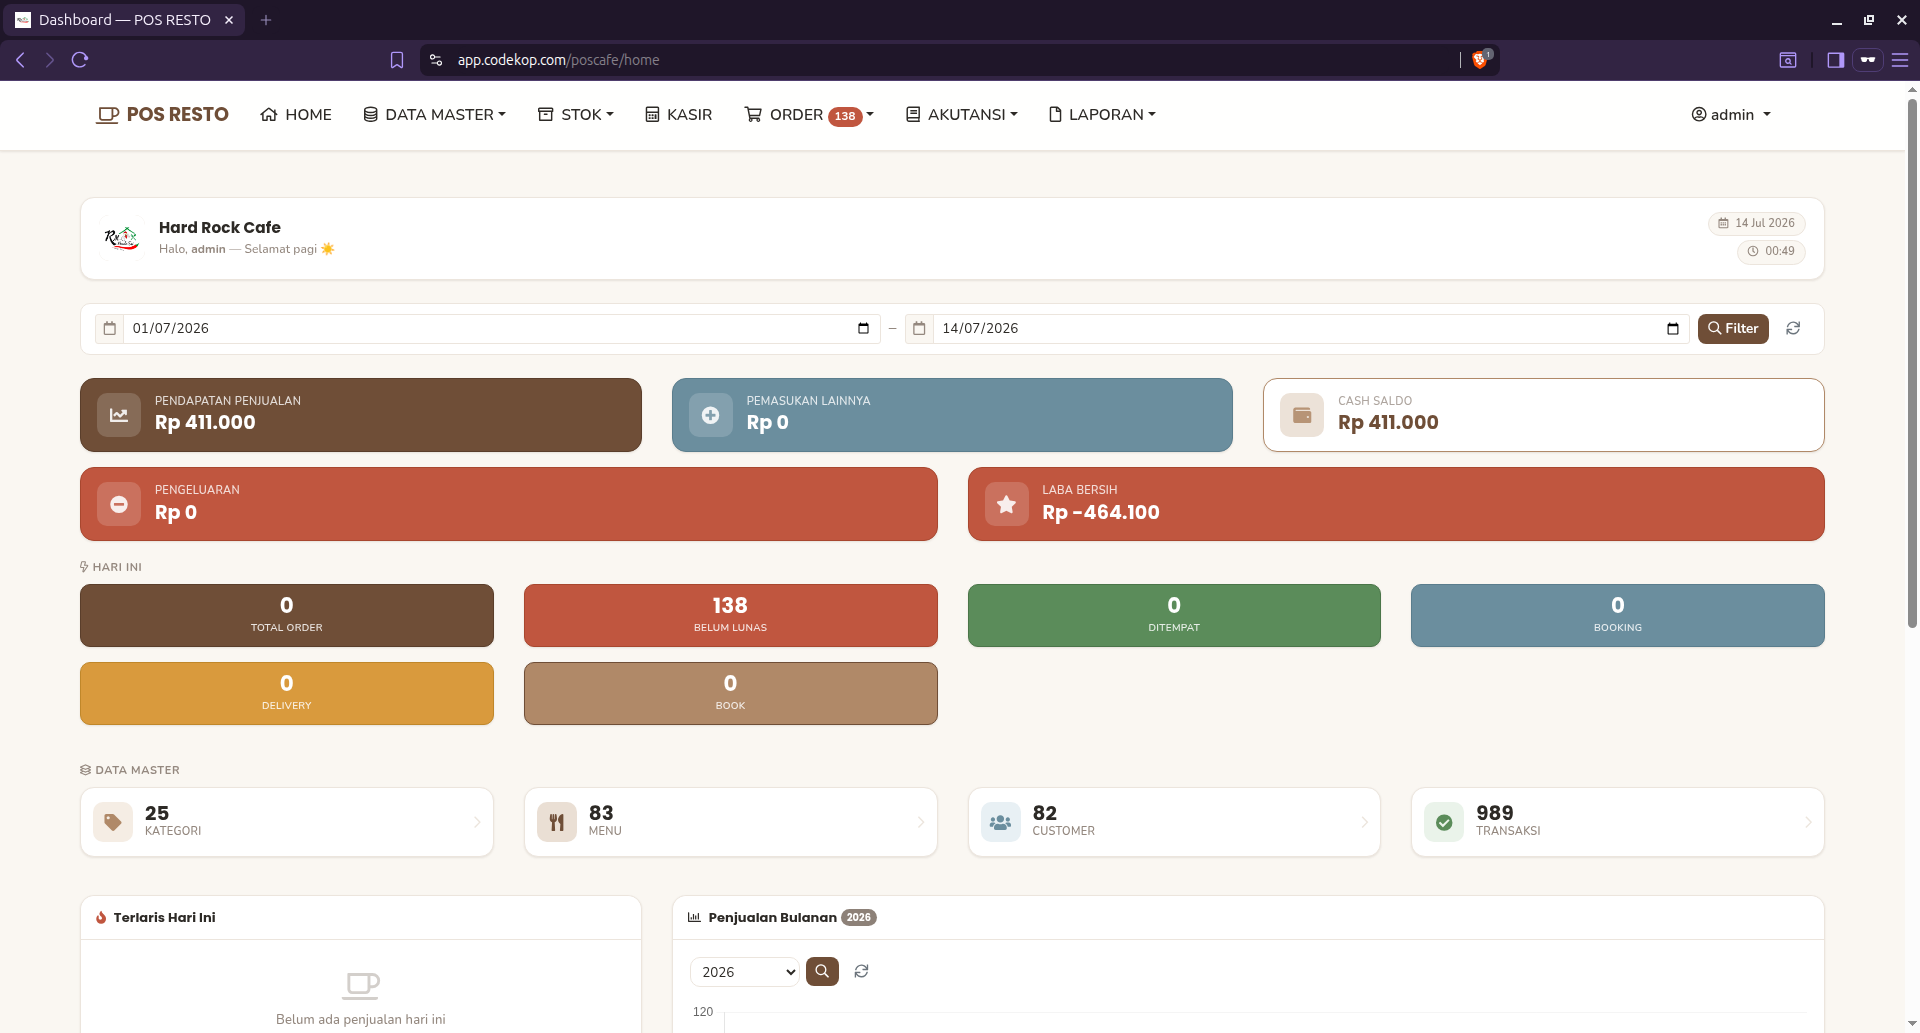
Task: Click the end date field 14/07/2026
Action: pos(1311,328)
